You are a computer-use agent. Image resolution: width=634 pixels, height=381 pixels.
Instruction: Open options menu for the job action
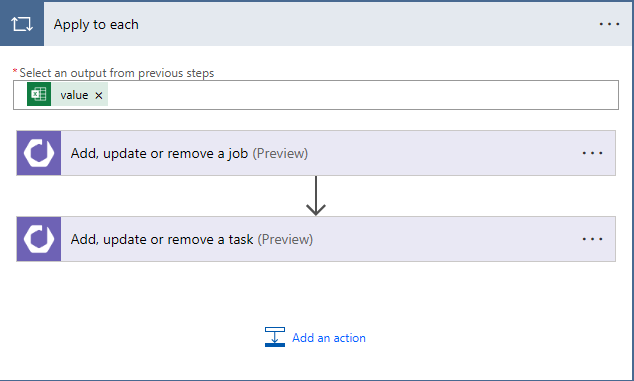pyautogui.click(x=592, y=153)
